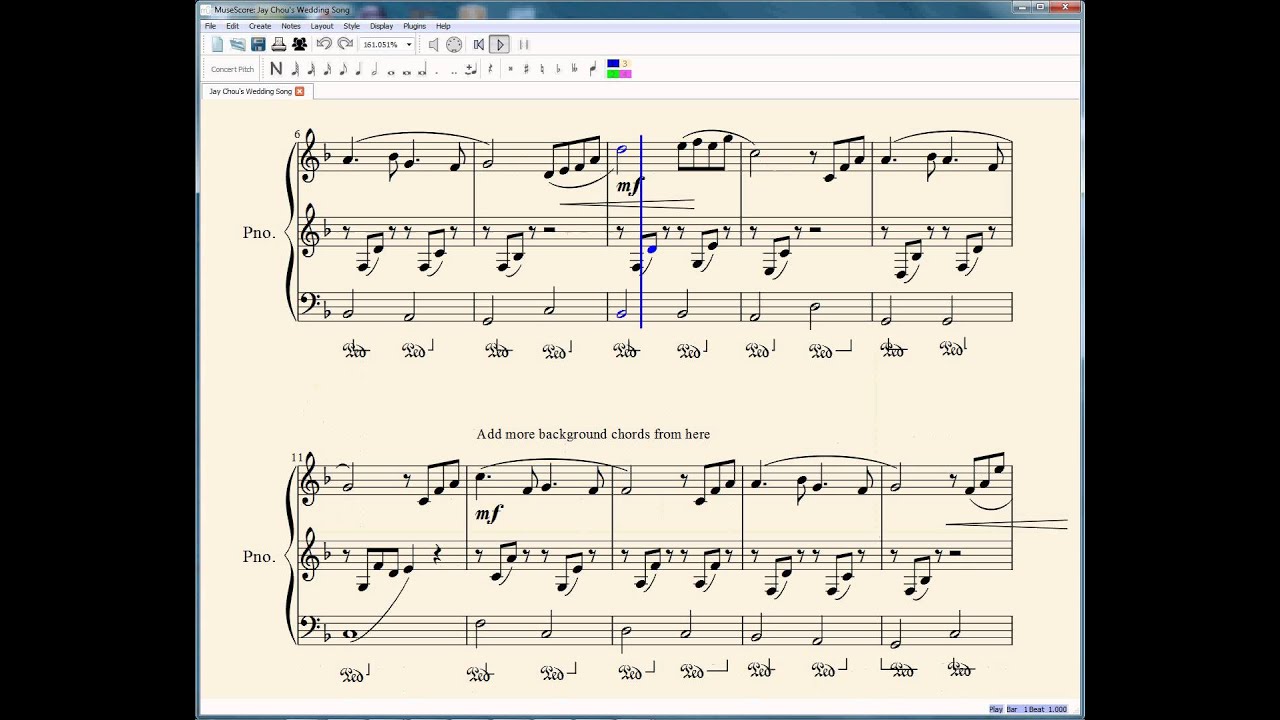Print the score with the printer icon
The width and height of the screenshot is (1280, 720).
(279, 44)
